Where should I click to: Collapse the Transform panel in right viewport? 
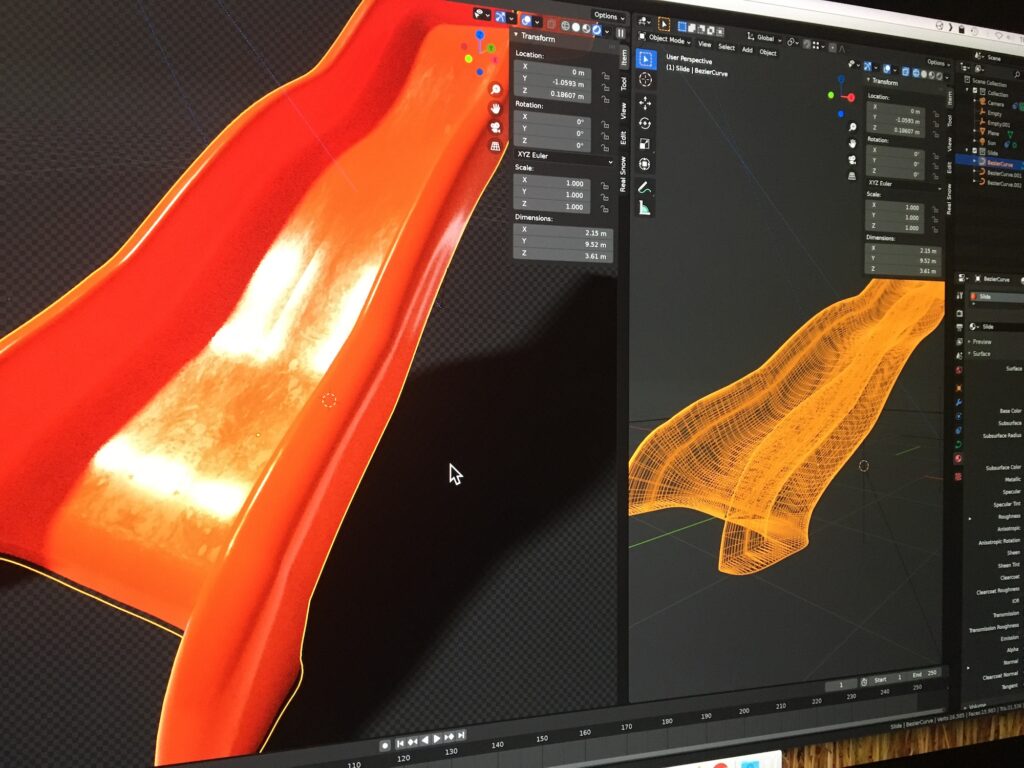(883, 82)
